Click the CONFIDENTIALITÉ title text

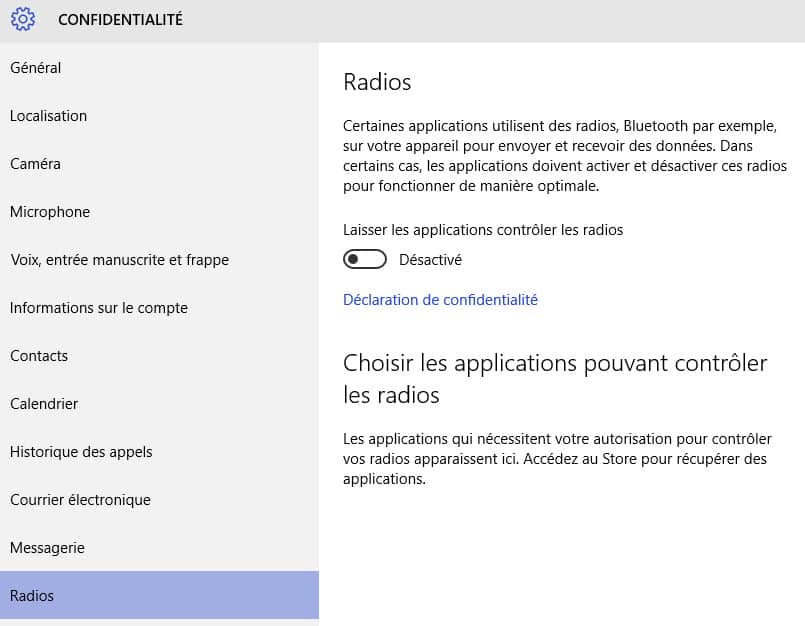[x=120, y=20]
